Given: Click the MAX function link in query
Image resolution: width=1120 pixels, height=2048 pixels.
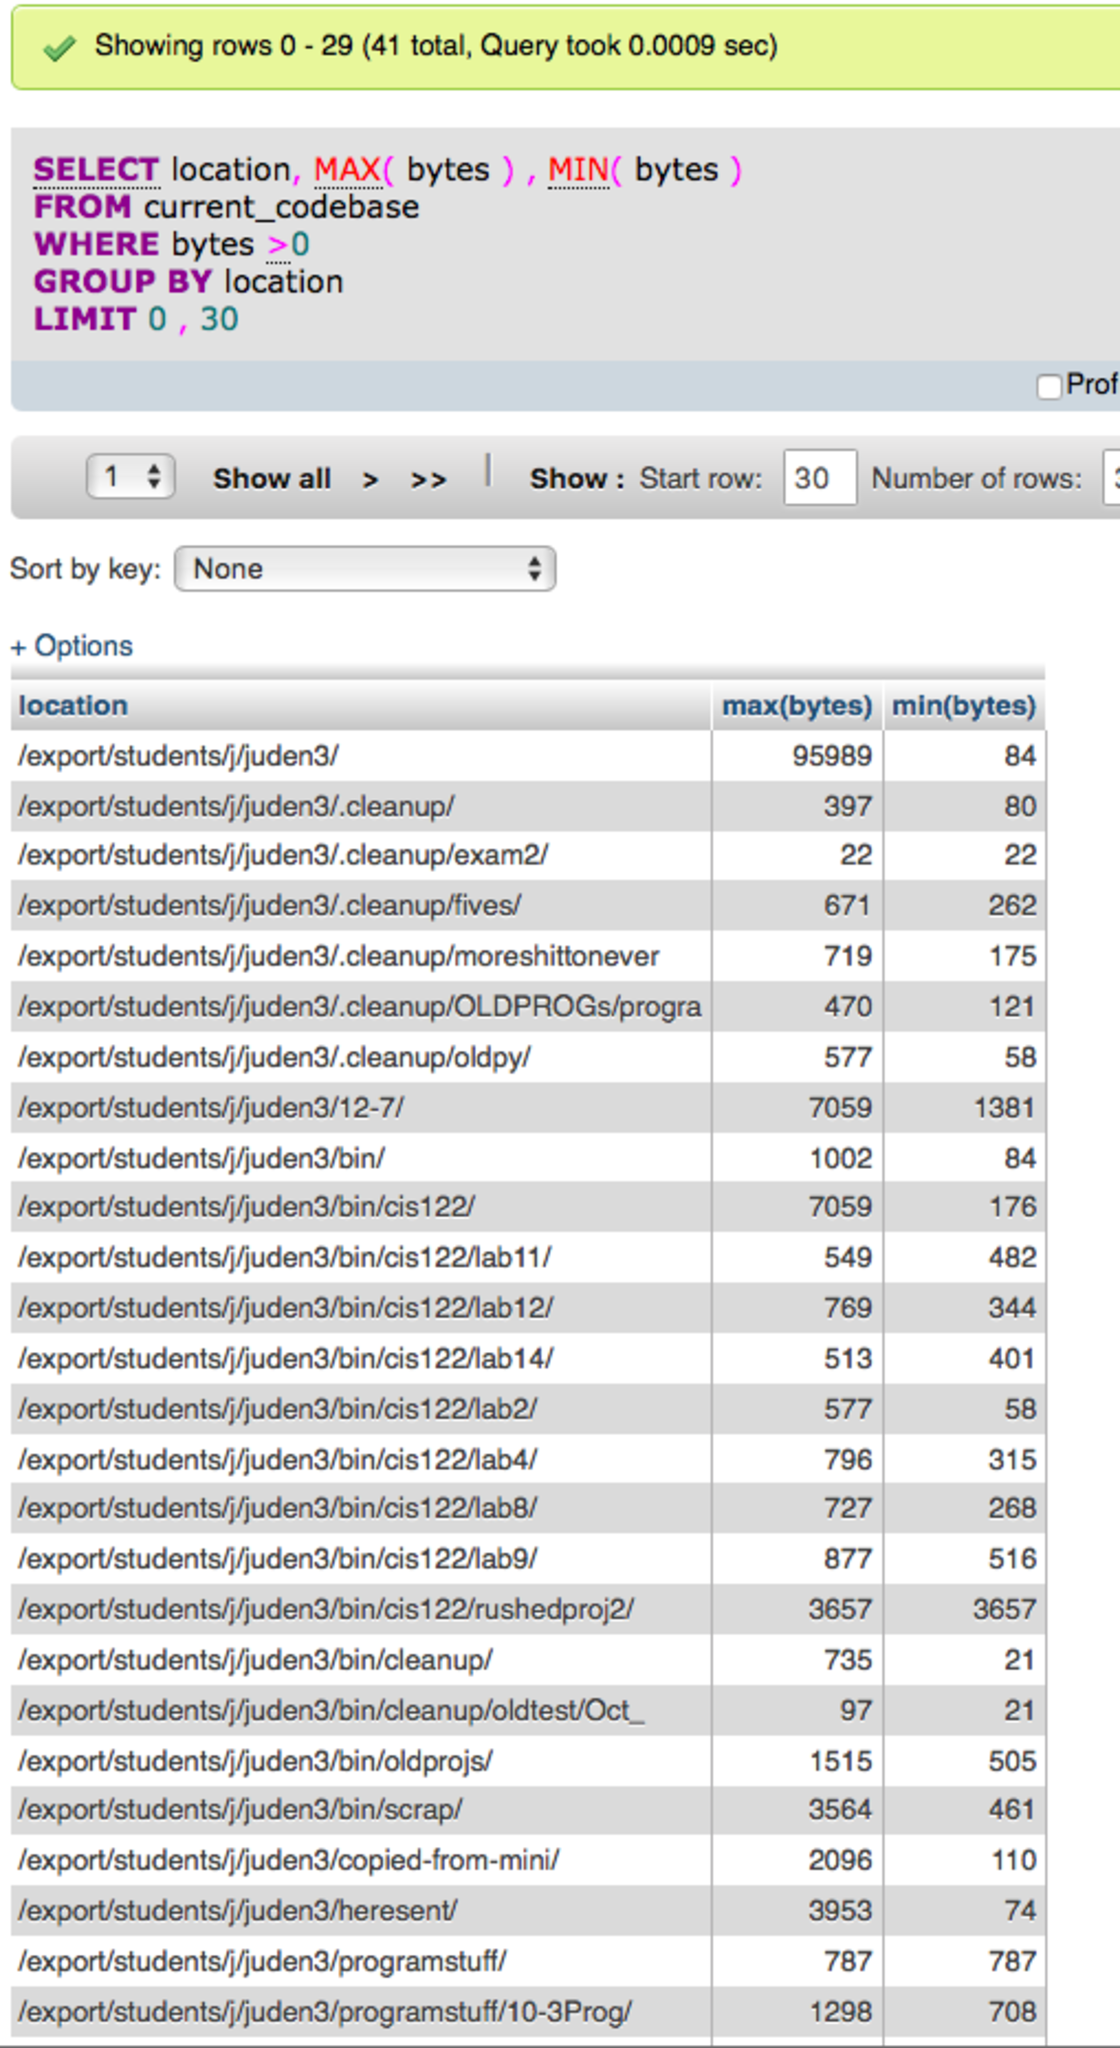Looking at the screenshot, I should tap(347, 170).
